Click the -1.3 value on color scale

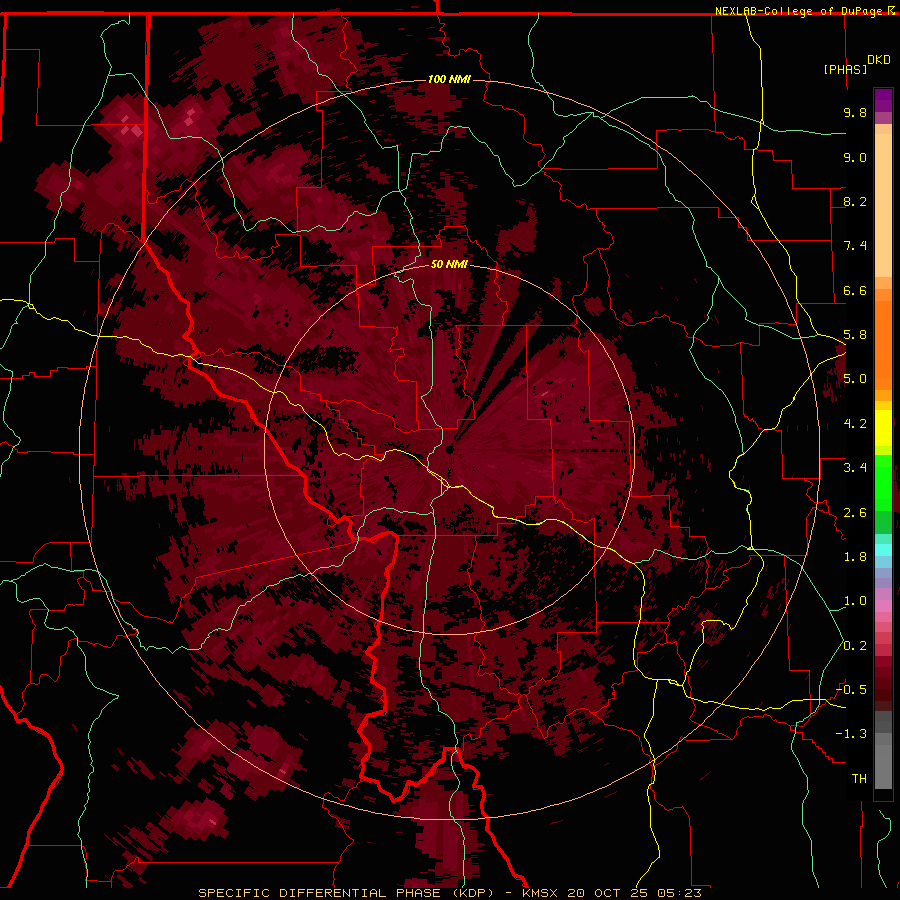(x=851, y=734)
